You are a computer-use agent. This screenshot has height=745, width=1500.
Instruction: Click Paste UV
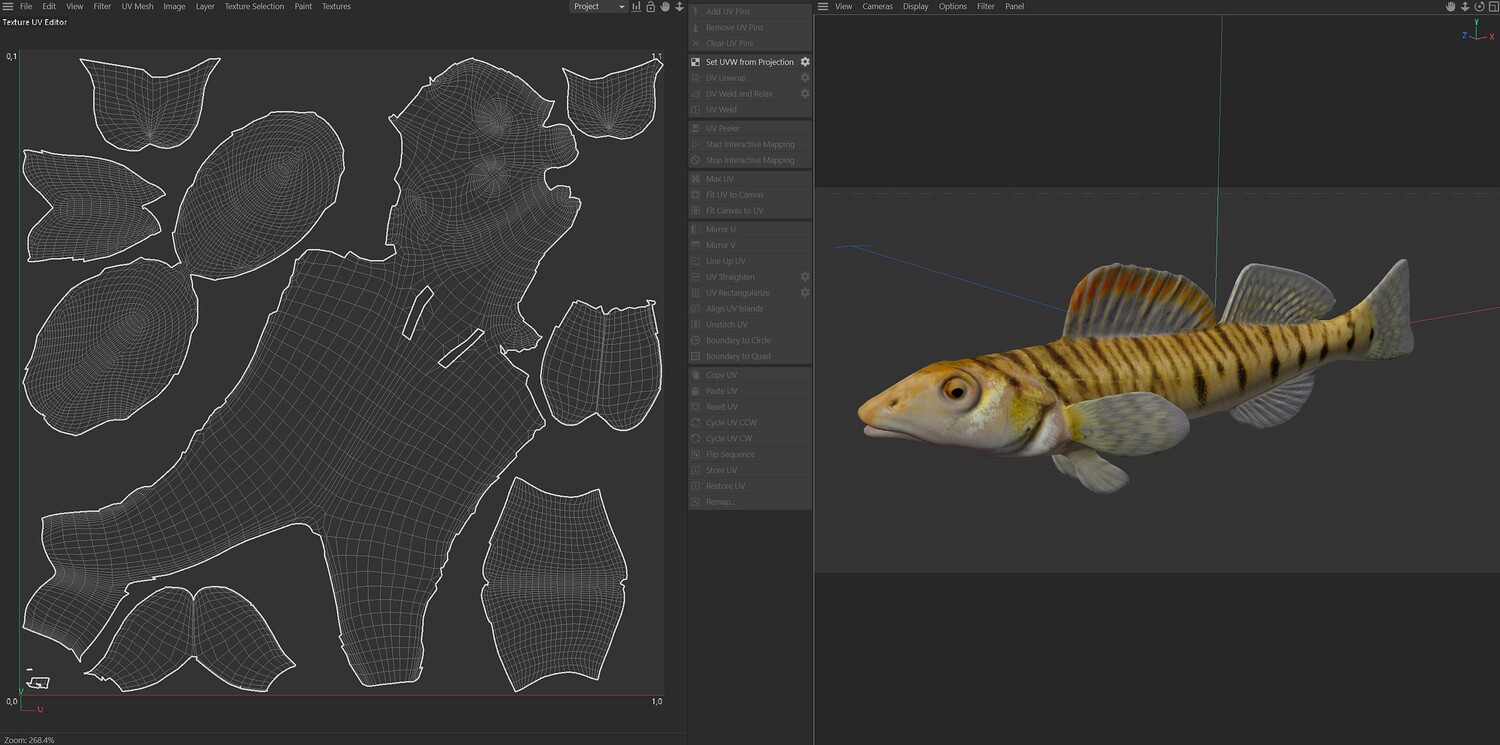pos(750,391)
